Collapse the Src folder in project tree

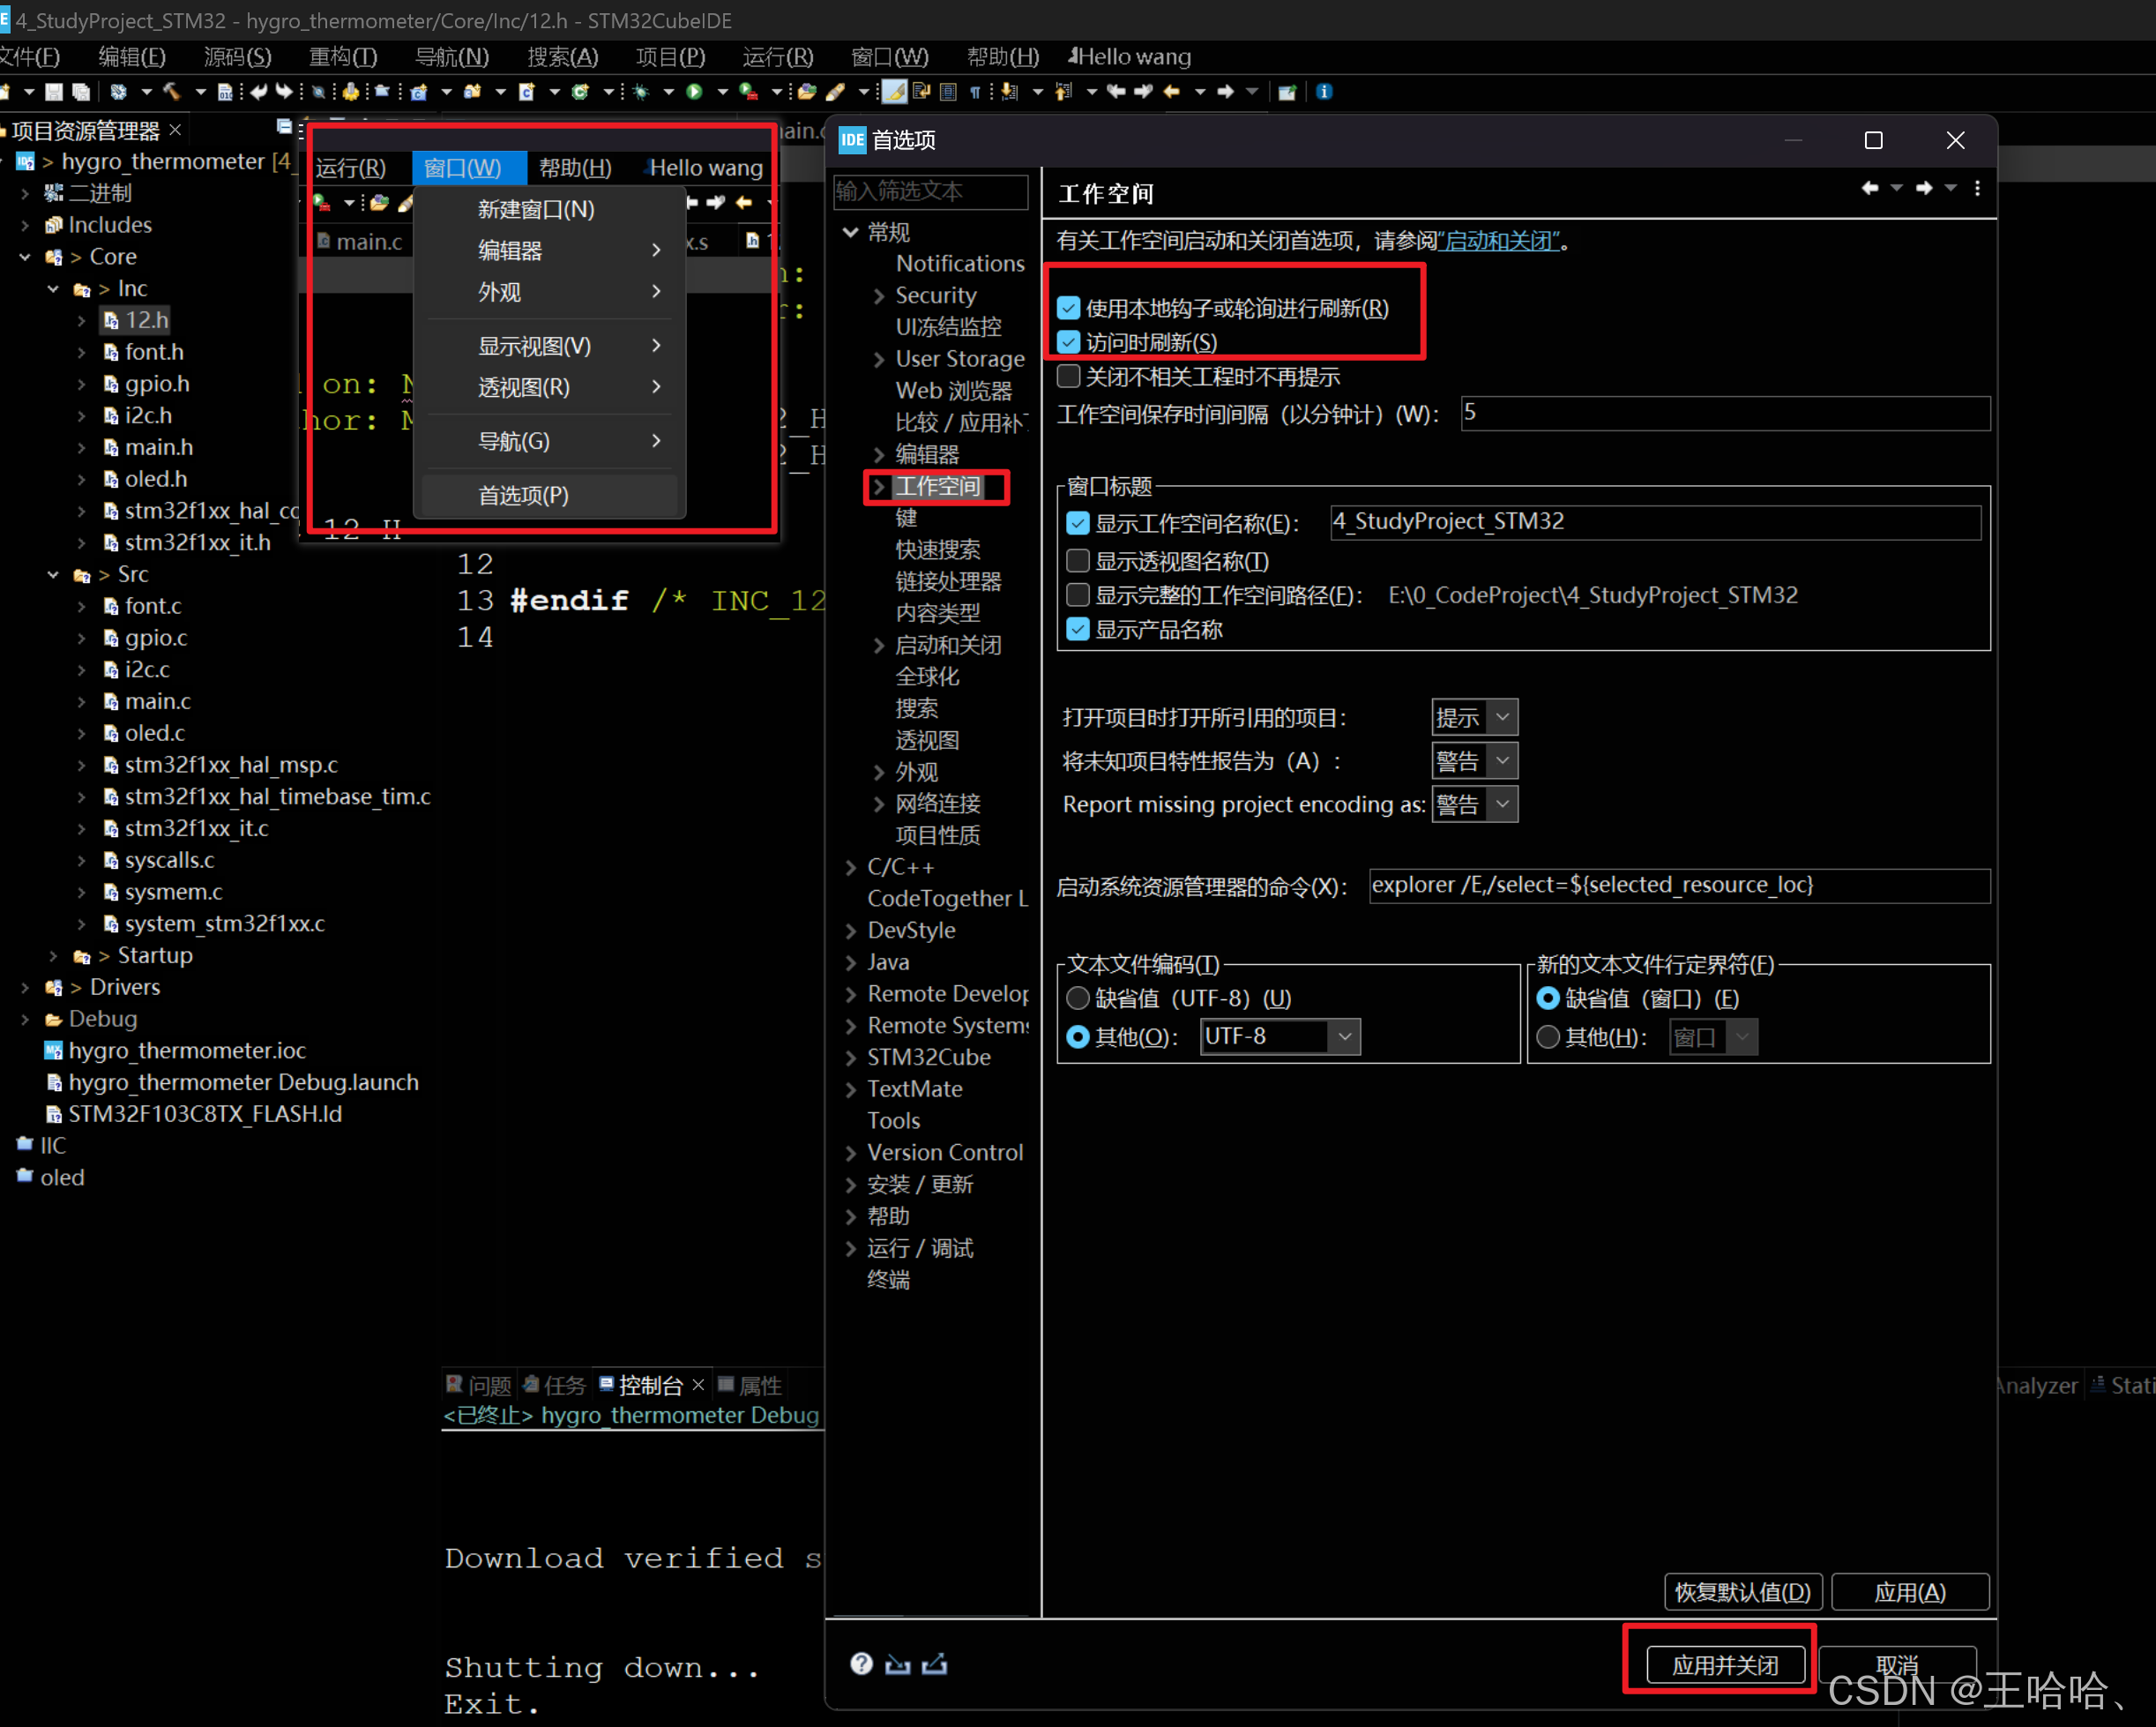pyautogui.click(x=53, y=574)
